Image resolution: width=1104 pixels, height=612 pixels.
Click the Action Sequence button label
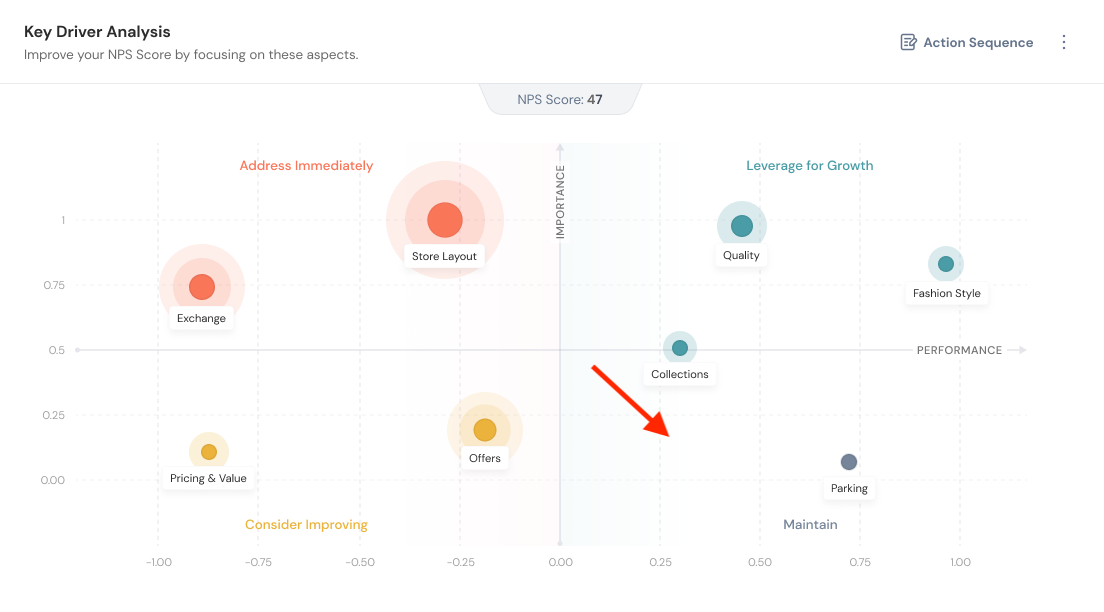pyautogui.click(x=978, y=42)
